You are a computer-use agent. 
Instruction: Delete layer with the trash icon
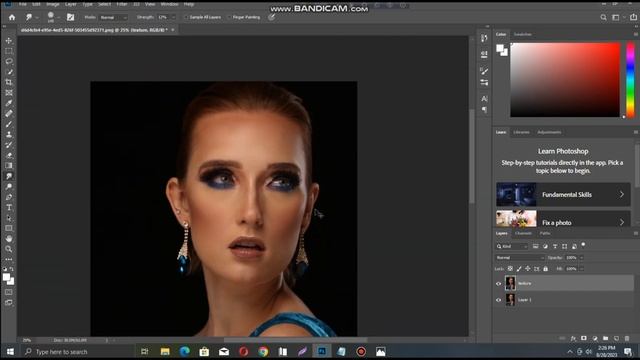coord(627,338)
